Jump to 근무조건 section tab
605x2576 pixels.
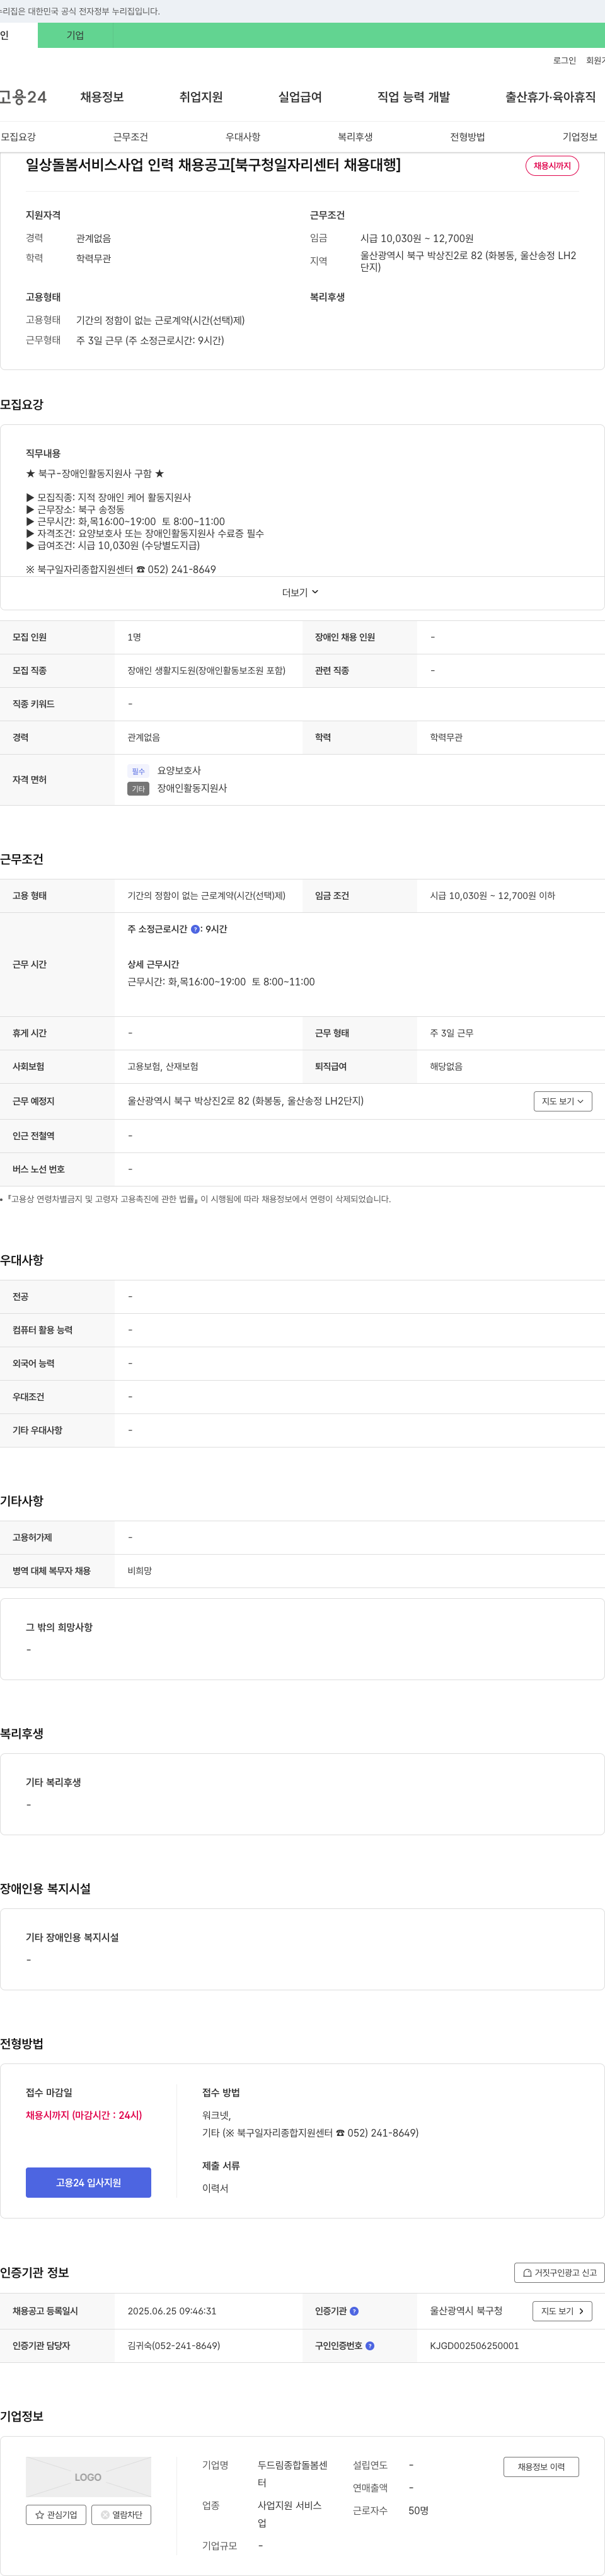coord(130,137)
